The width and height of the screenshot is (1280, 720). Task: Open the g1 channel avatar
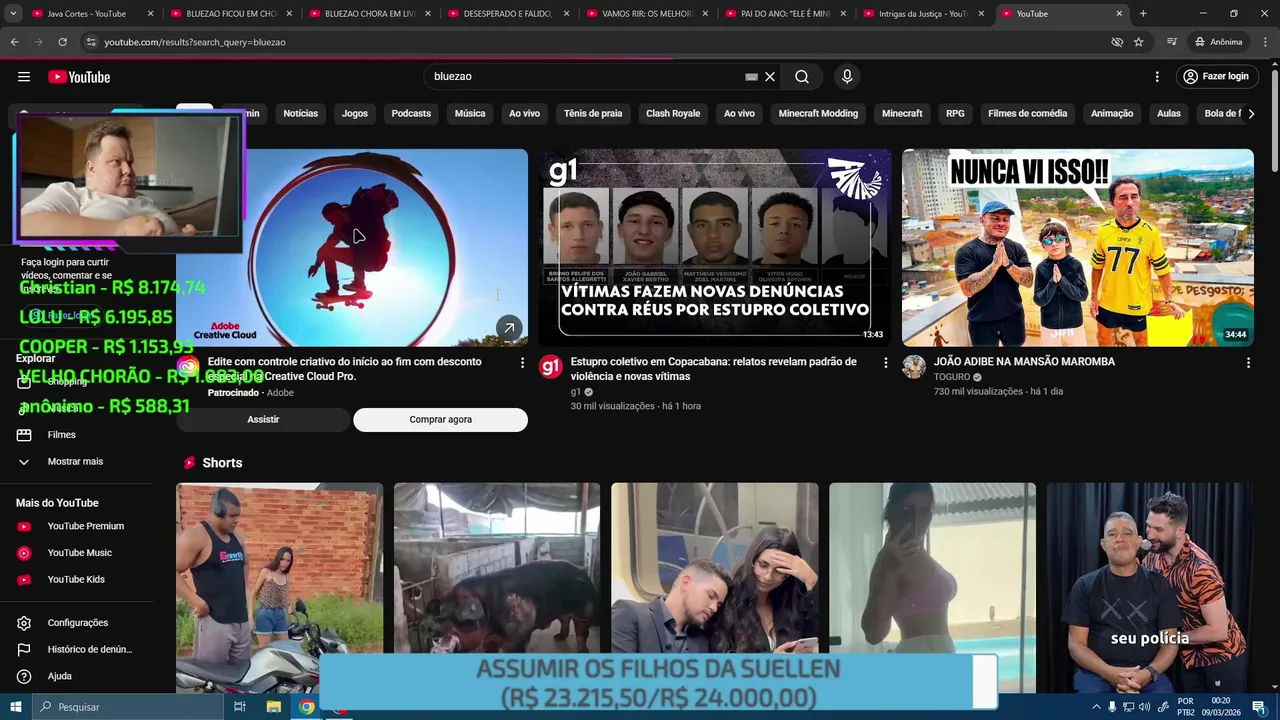(x=551, y=367)
